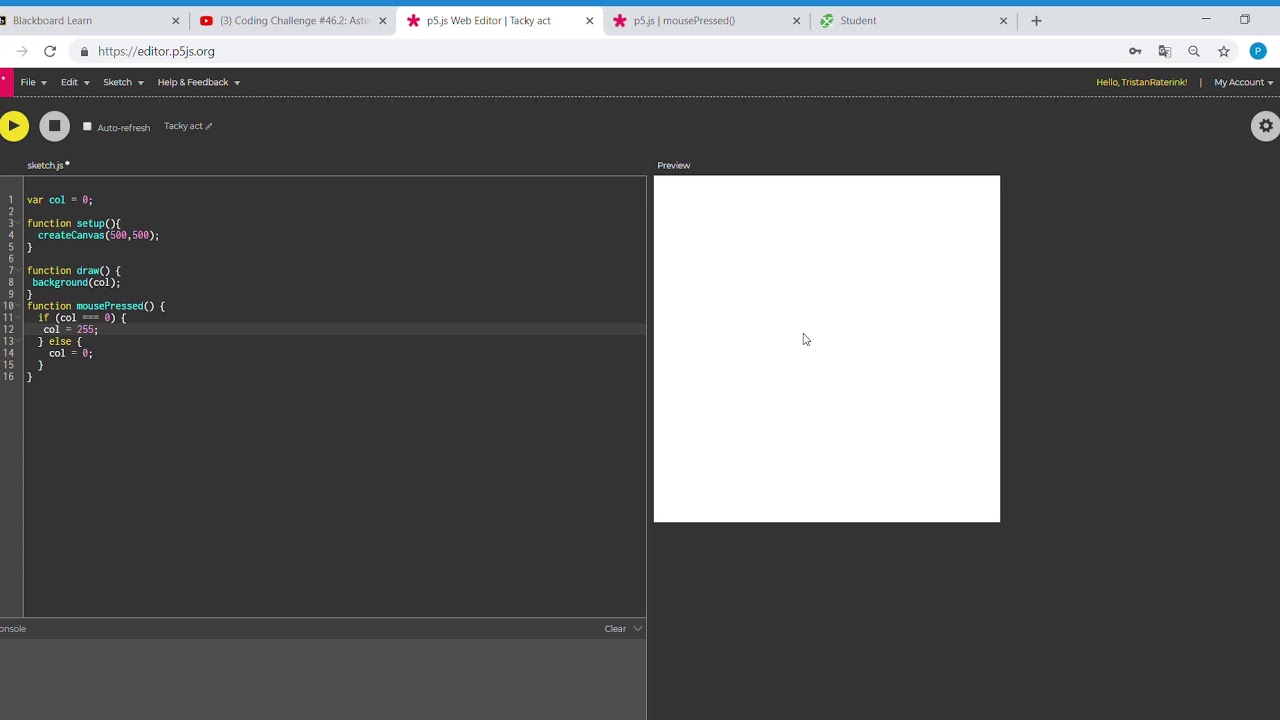This screenshot has width=1280, height=720.
Task: Click the Tacky act sketch name
Action: click(x=183, y=126)
